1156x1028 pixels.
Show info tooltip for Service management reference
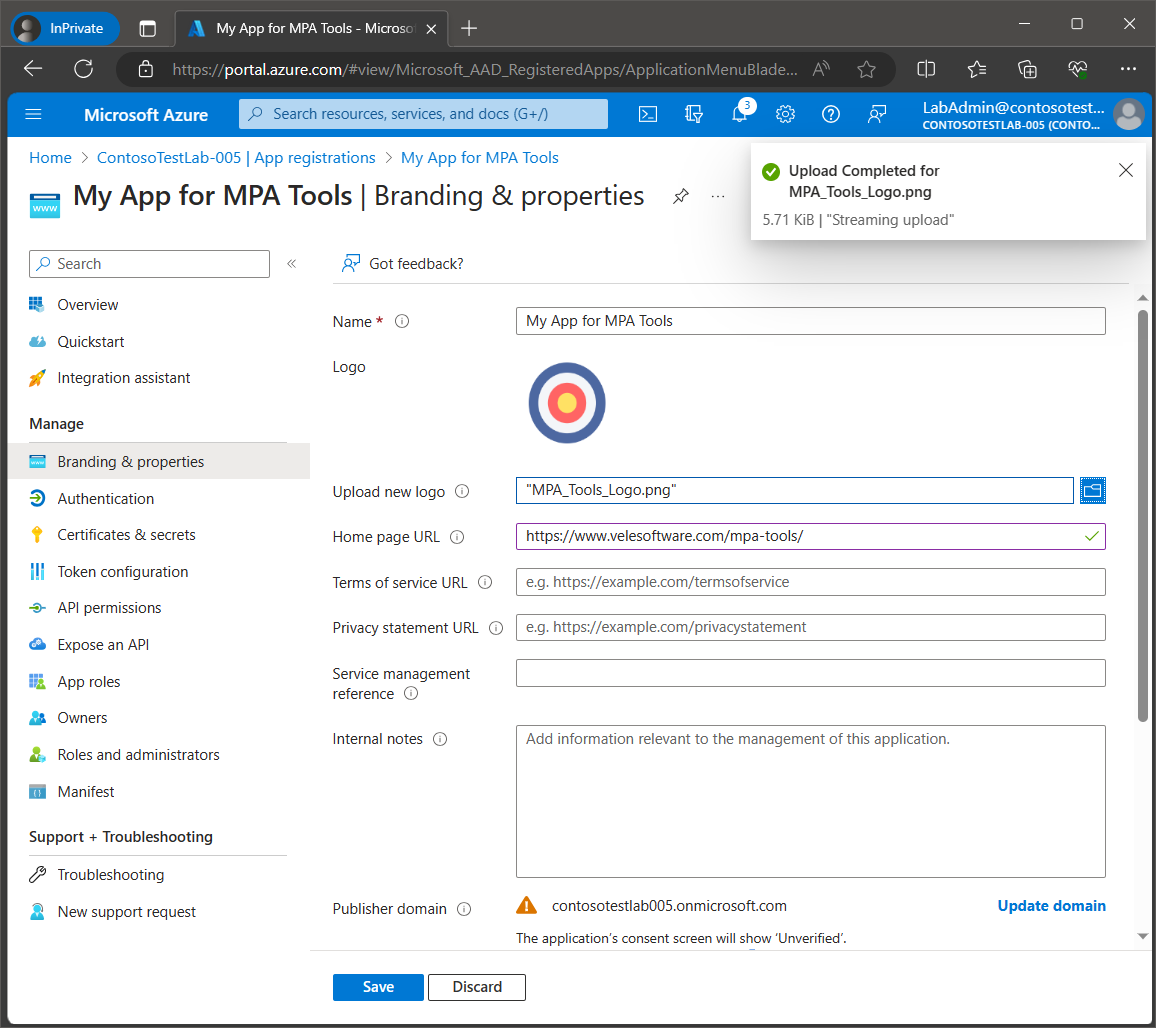(x=411, y=693)
